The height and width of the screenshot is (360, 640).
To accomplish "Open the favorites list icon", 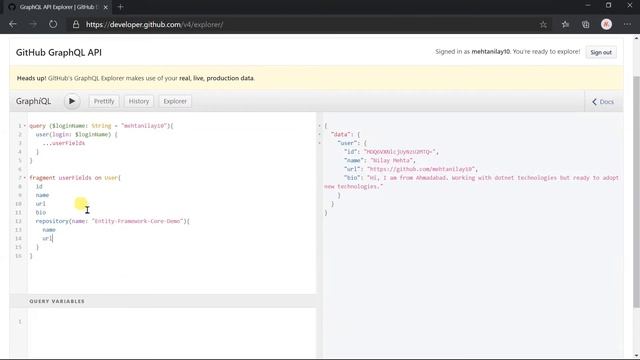I will pos(565,24).
